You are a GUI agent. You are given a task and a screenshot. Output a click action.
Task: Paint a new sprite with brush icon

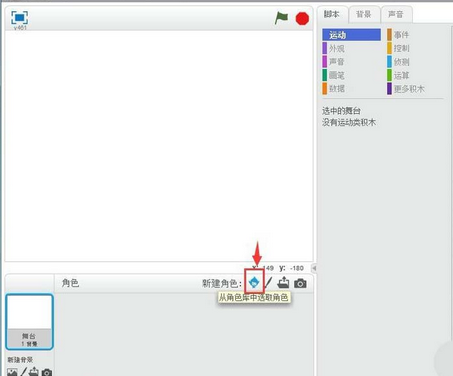269,283
